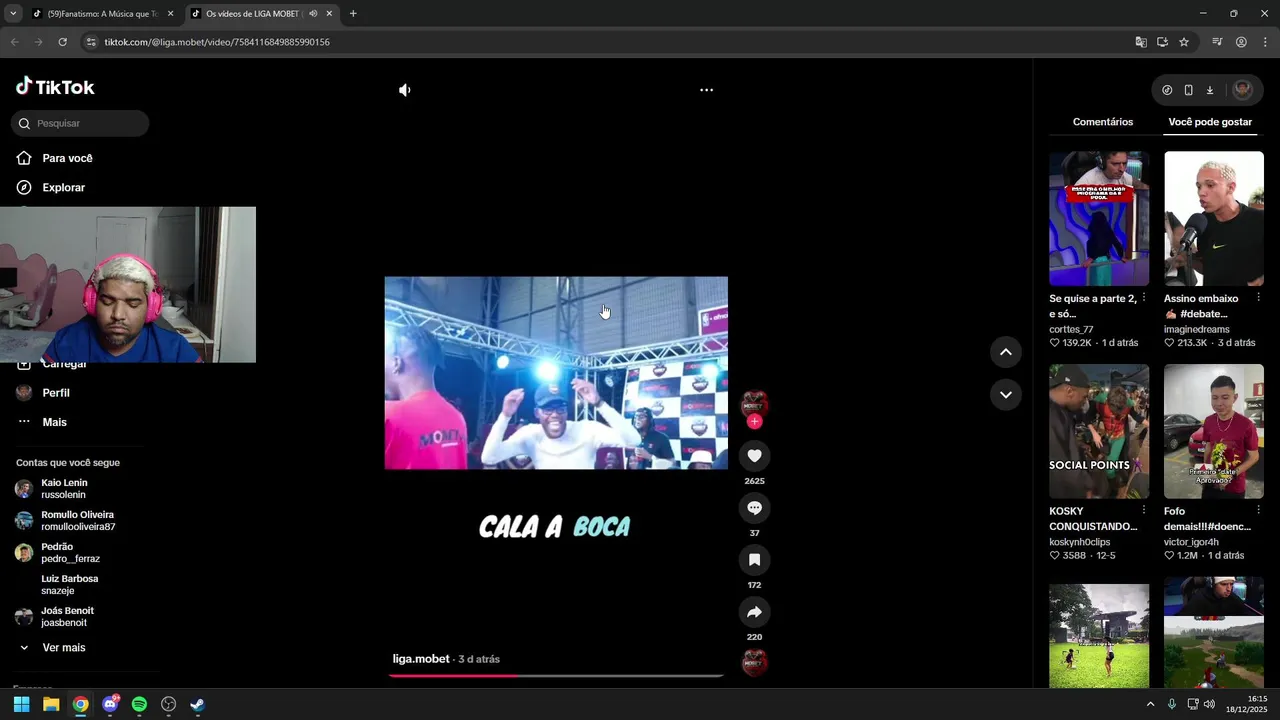Open the video's three-dot options menu
1280x720 pixels.
[x=706, y=90]
